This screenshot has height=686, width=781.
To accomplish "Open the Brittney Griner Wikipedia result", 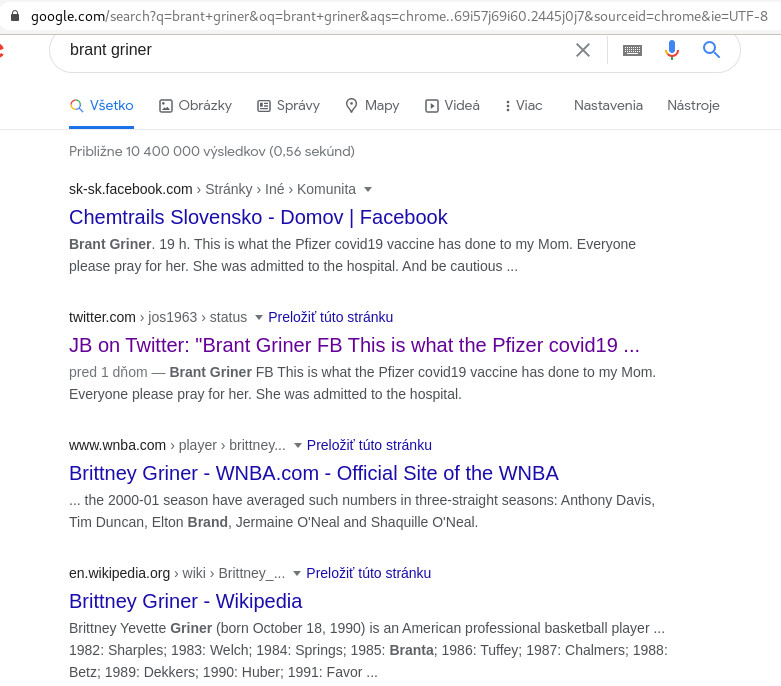I will 185,601.
